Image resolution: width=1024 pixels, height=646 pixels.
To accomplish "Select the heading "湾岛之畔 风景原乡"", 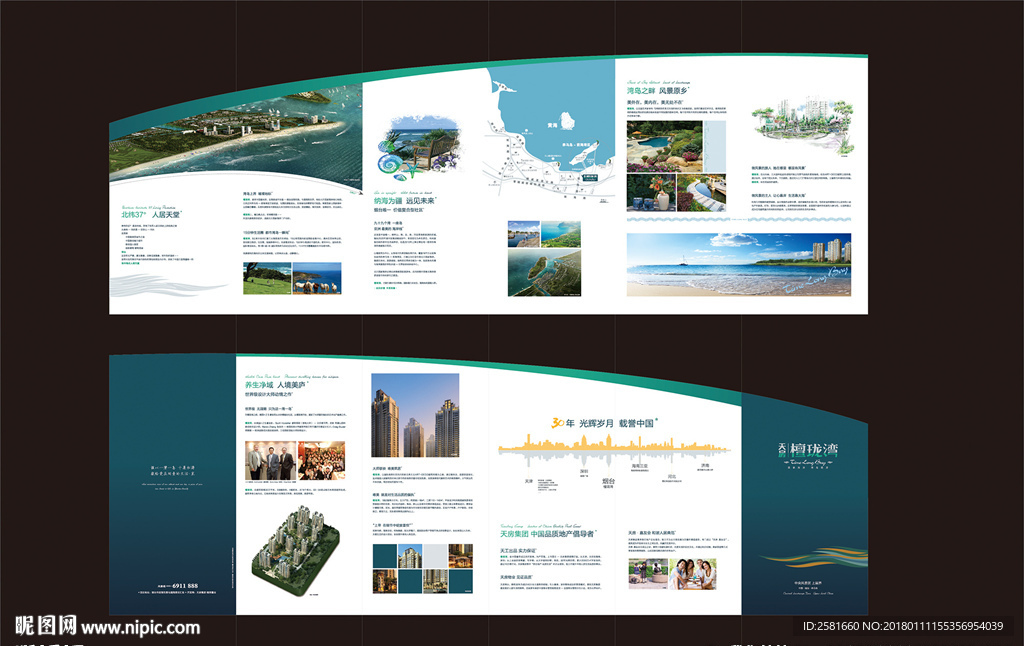I will (658, 91).
